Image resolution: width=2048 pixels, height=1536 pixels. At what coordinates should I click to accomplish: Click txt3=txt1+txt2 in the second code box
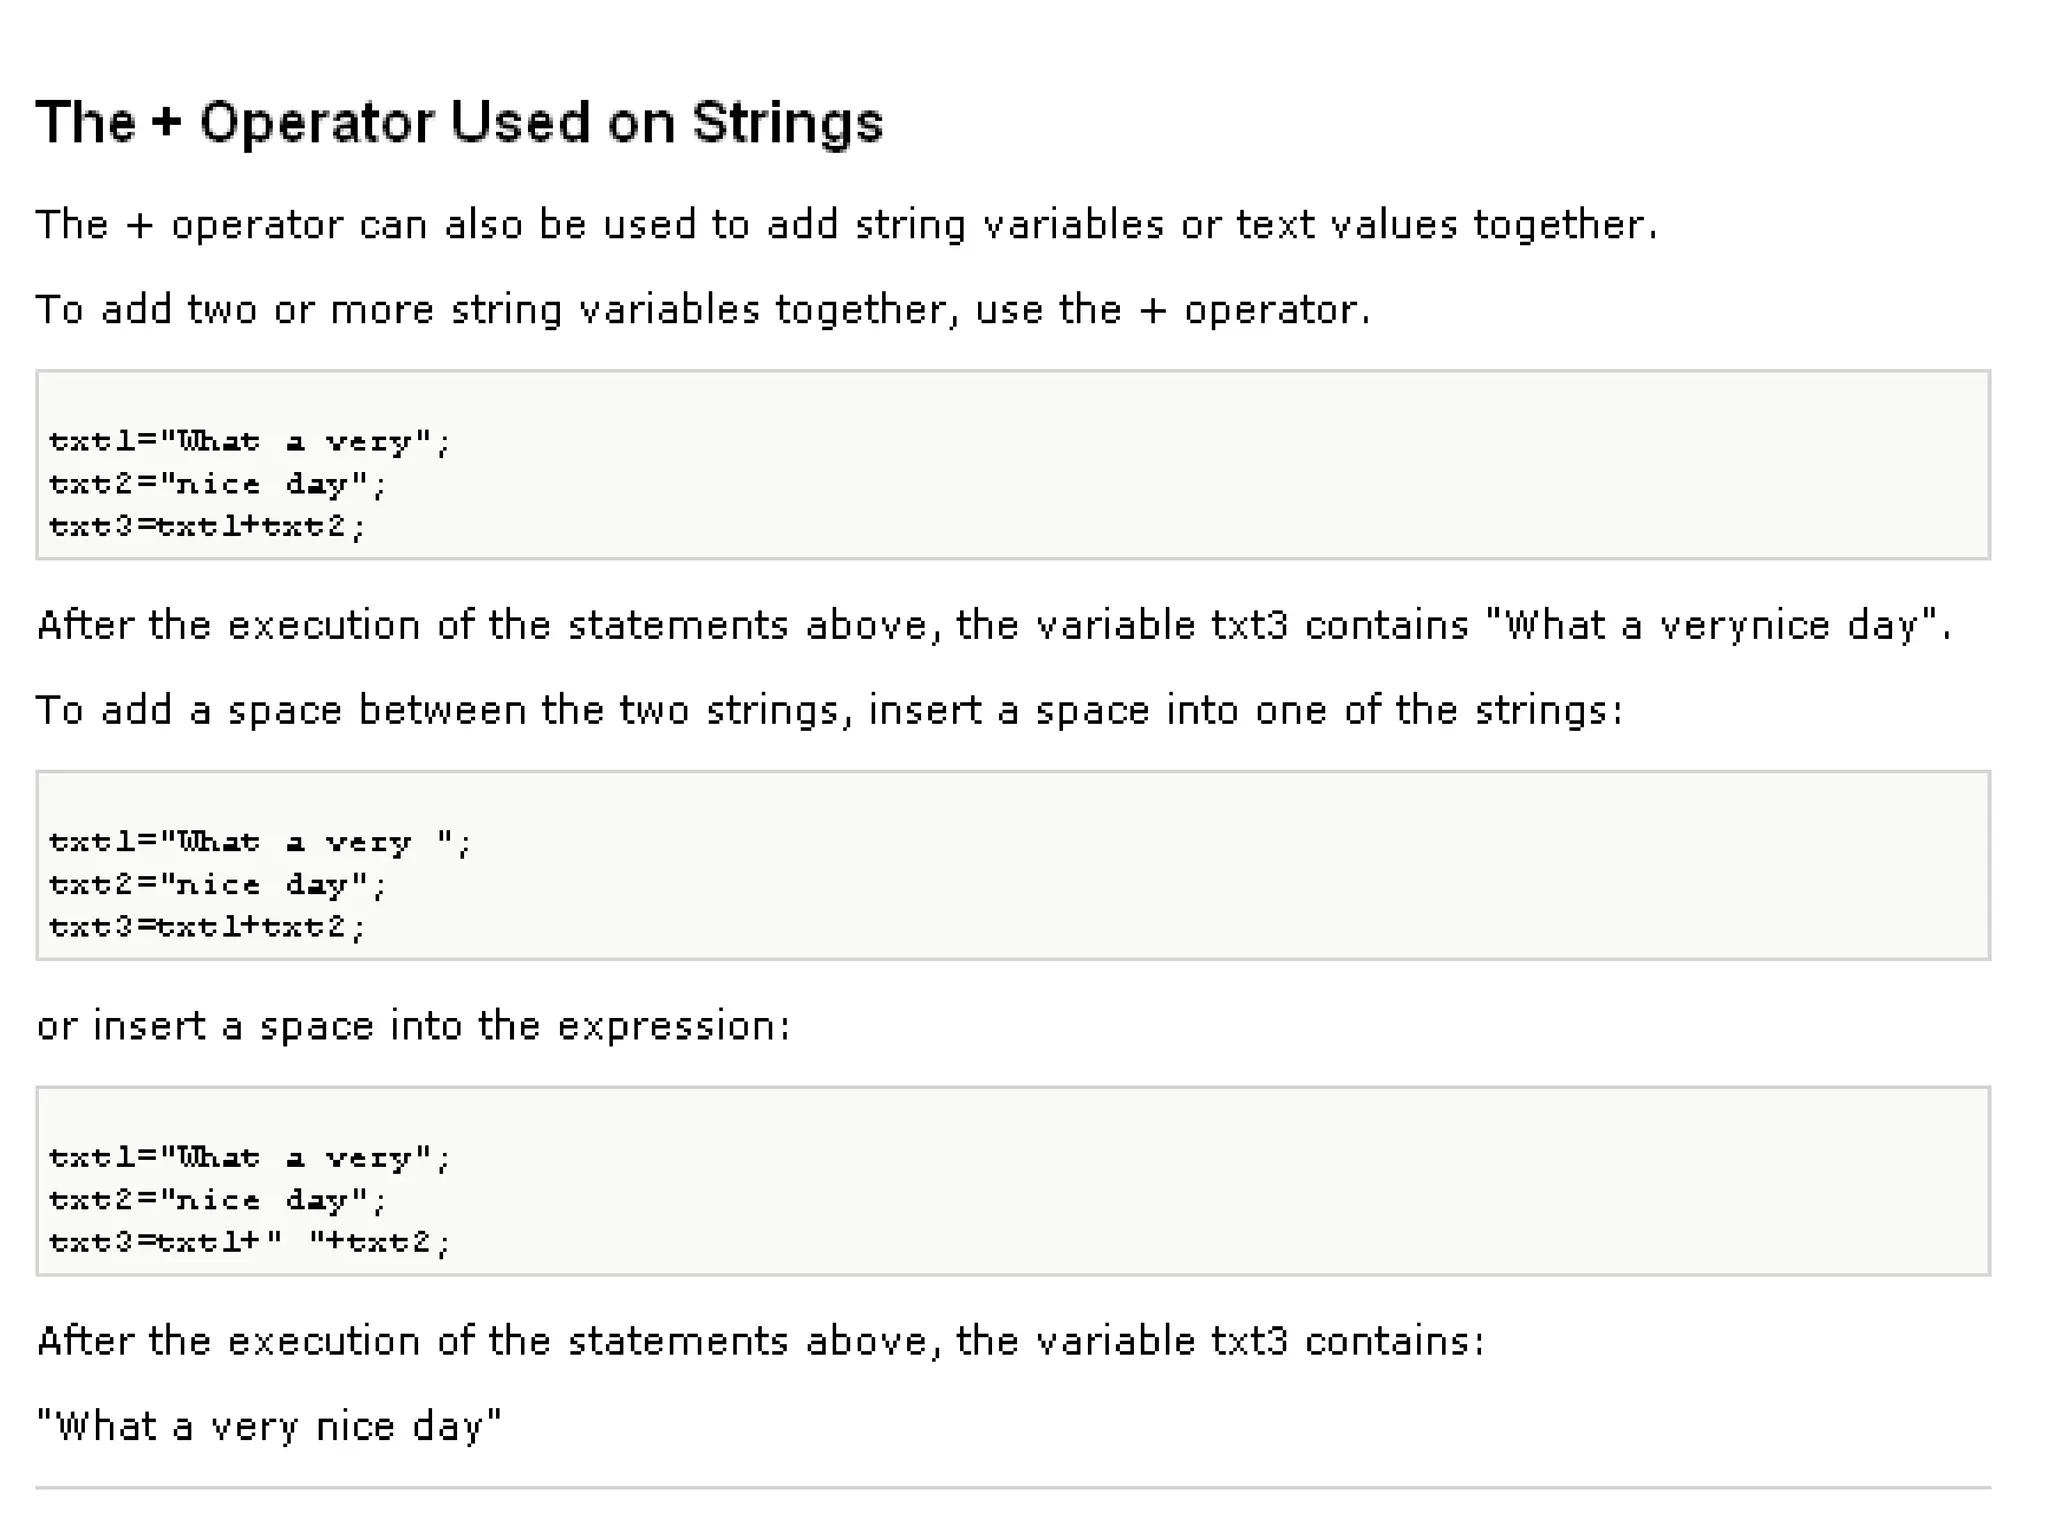[207, 927]
